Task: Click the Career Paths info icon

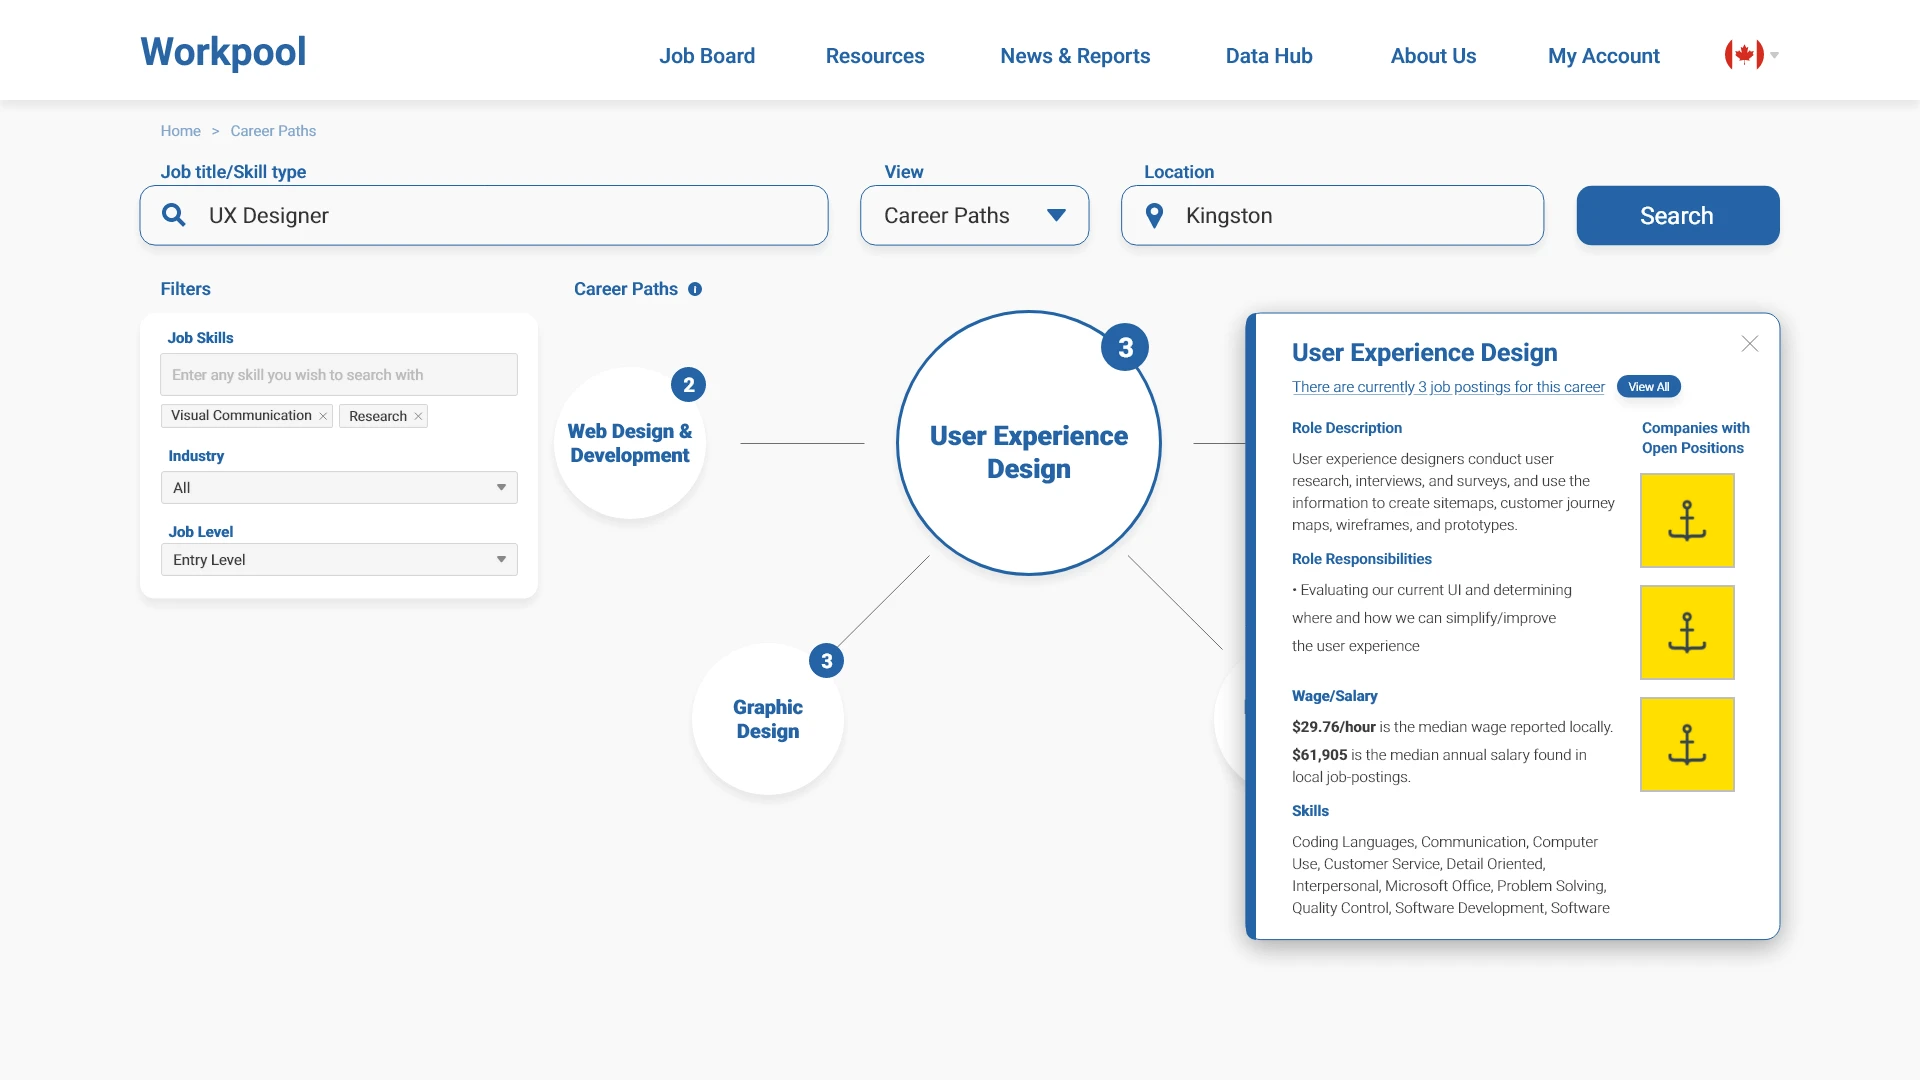Action: pyautogui.click(x=695, y=289)
